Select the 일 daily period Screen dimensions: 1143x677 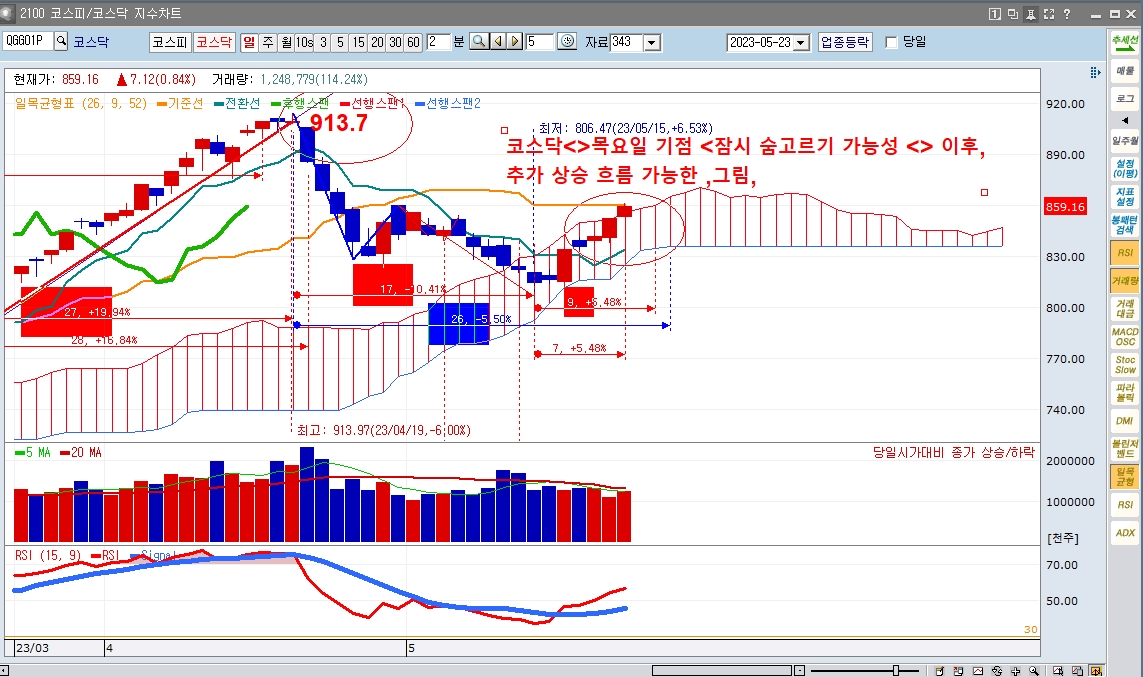(x=249, y=42)
